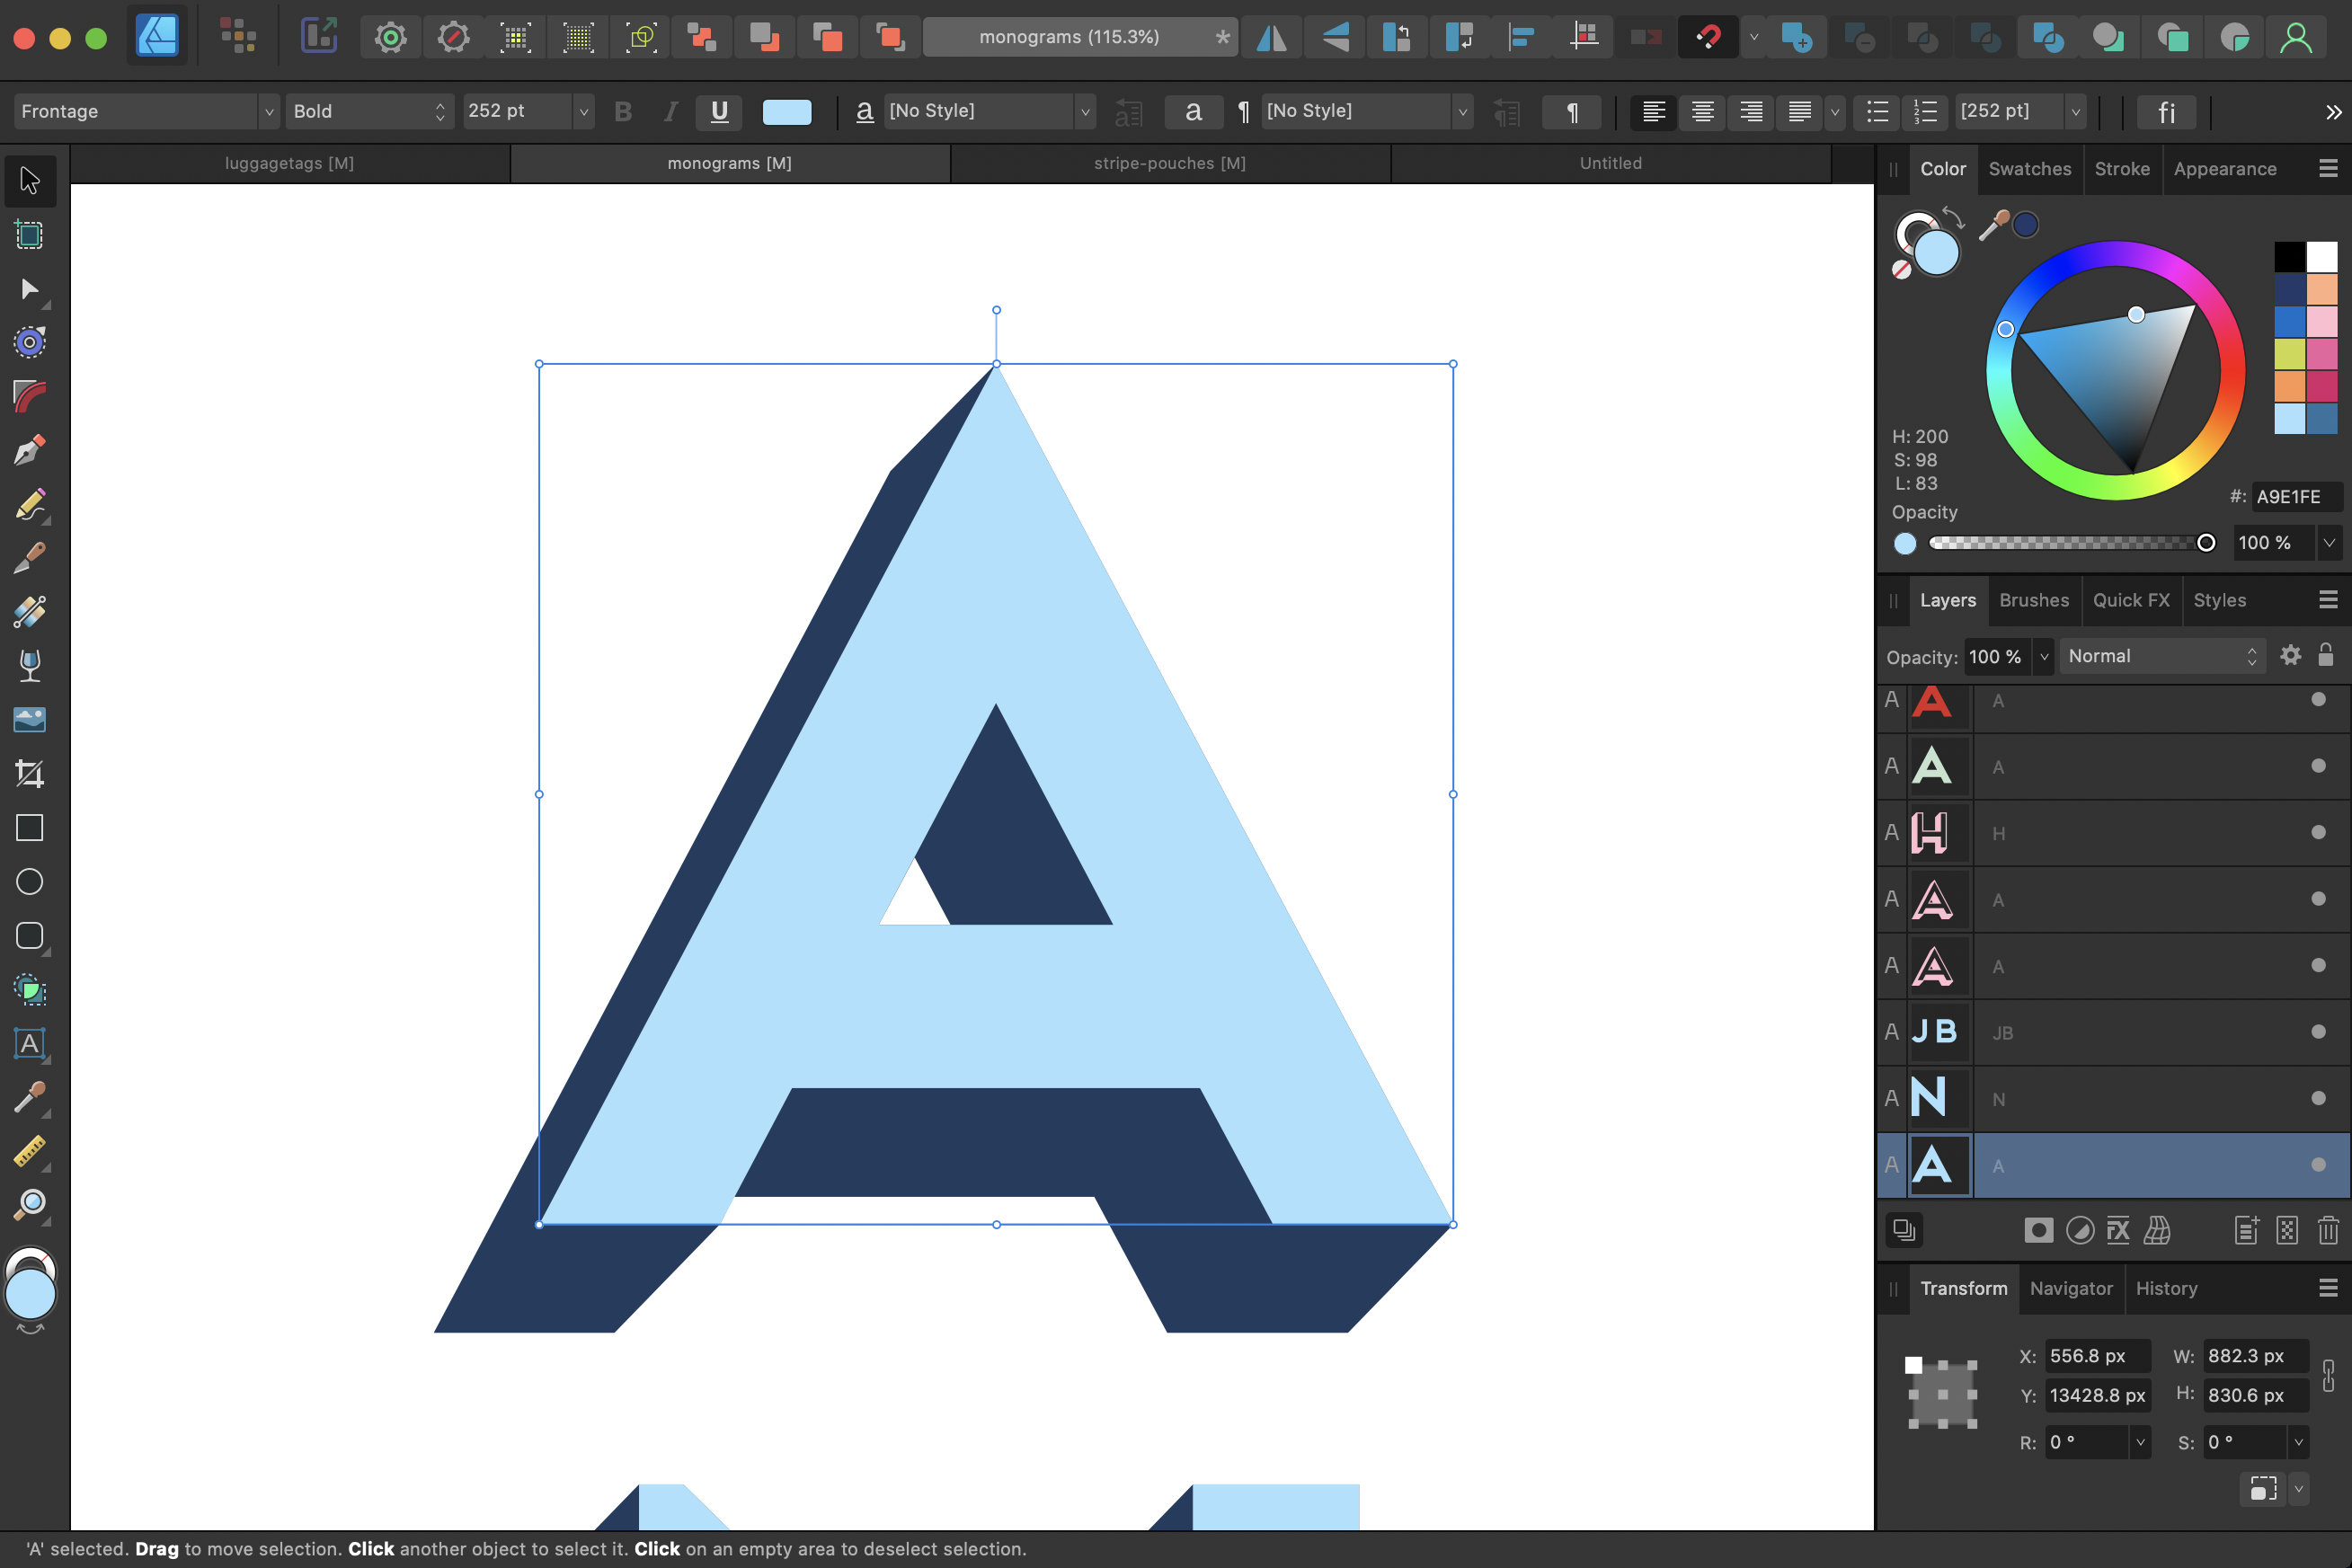Screen dimensions: 2352x1568
Task: Toggle visibility of the H layer
Action: point(2318,832)
